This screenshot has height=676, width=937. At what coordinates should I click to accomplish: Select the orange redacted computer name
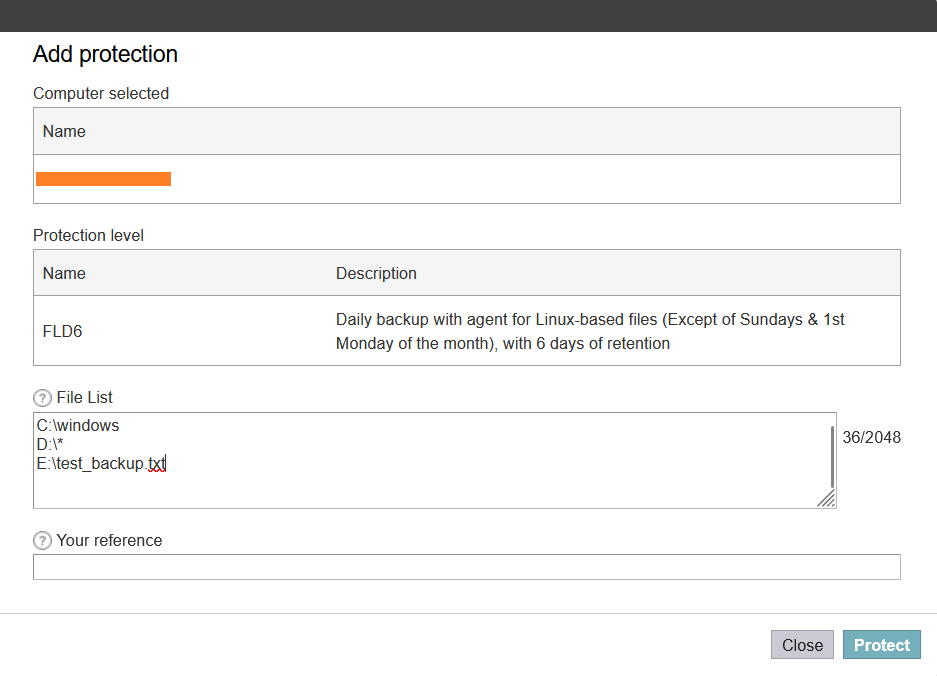coord(103,179)
